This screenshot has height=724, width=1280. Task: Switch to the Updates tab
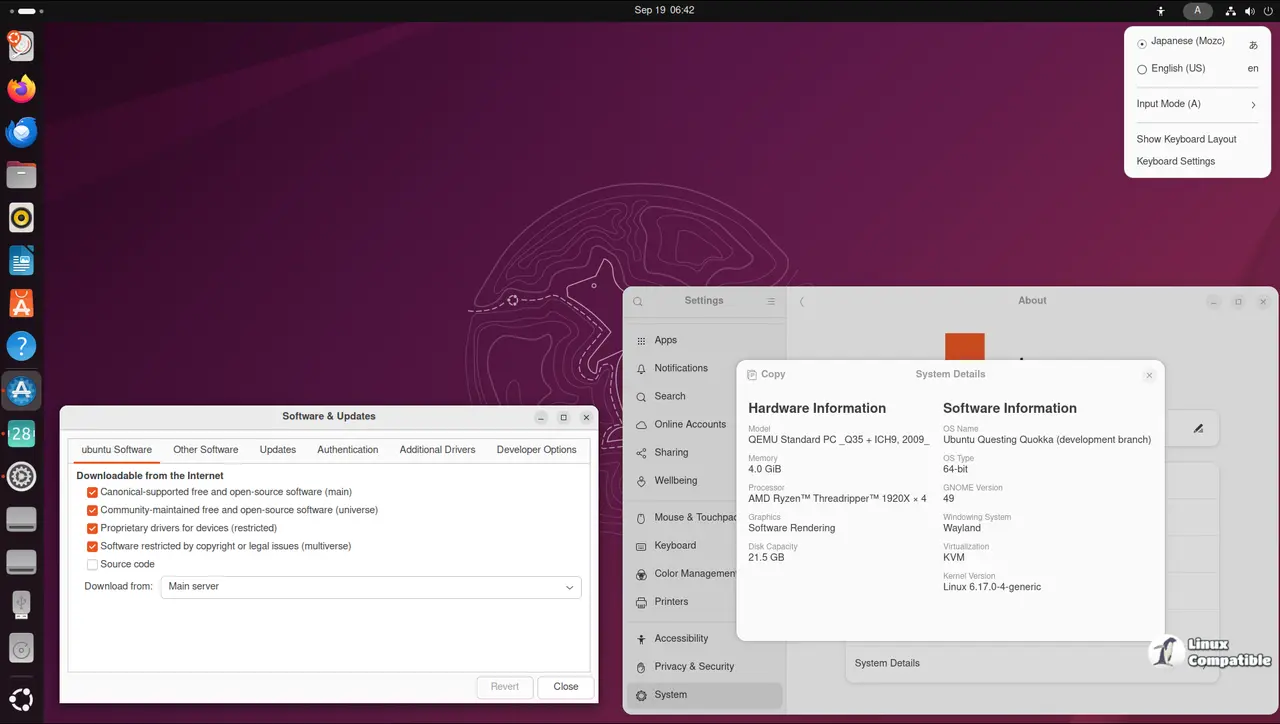pyautogui.click(x=277, y=450)
